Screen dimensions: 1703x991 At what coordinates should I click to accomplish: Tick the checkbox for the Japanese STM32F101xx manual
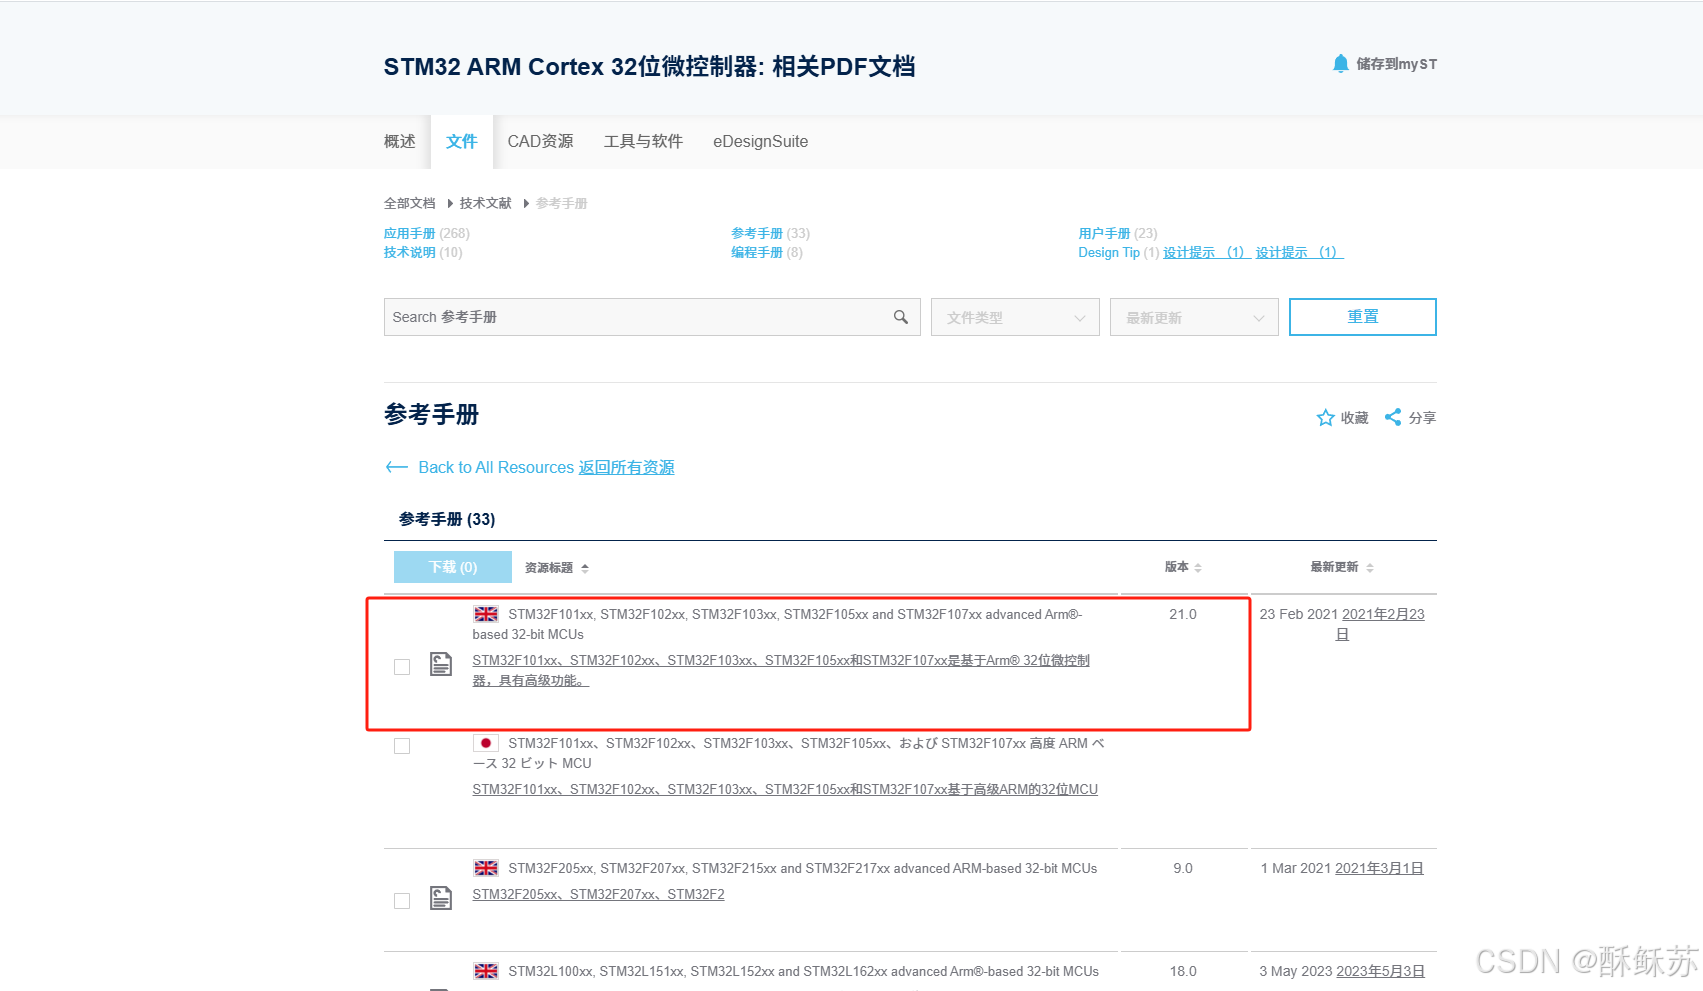click(402, 746)
